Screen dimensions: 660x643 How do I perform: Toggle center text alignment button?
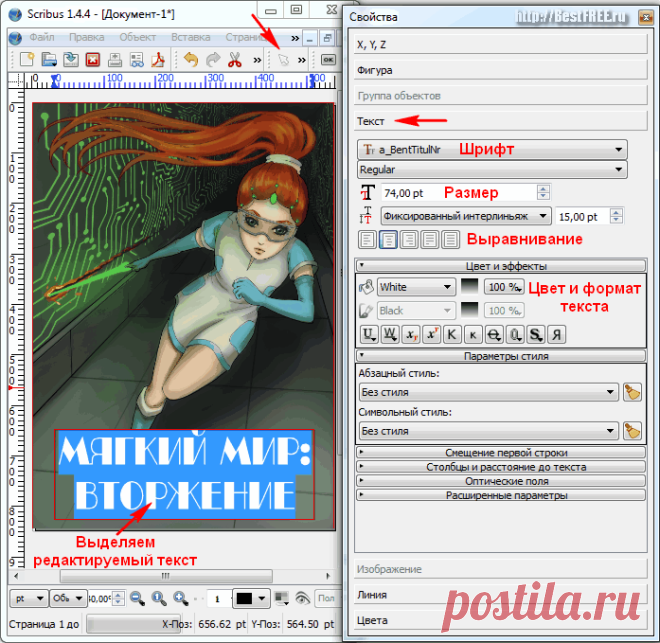pyautogui.click(x=388, y=240)
